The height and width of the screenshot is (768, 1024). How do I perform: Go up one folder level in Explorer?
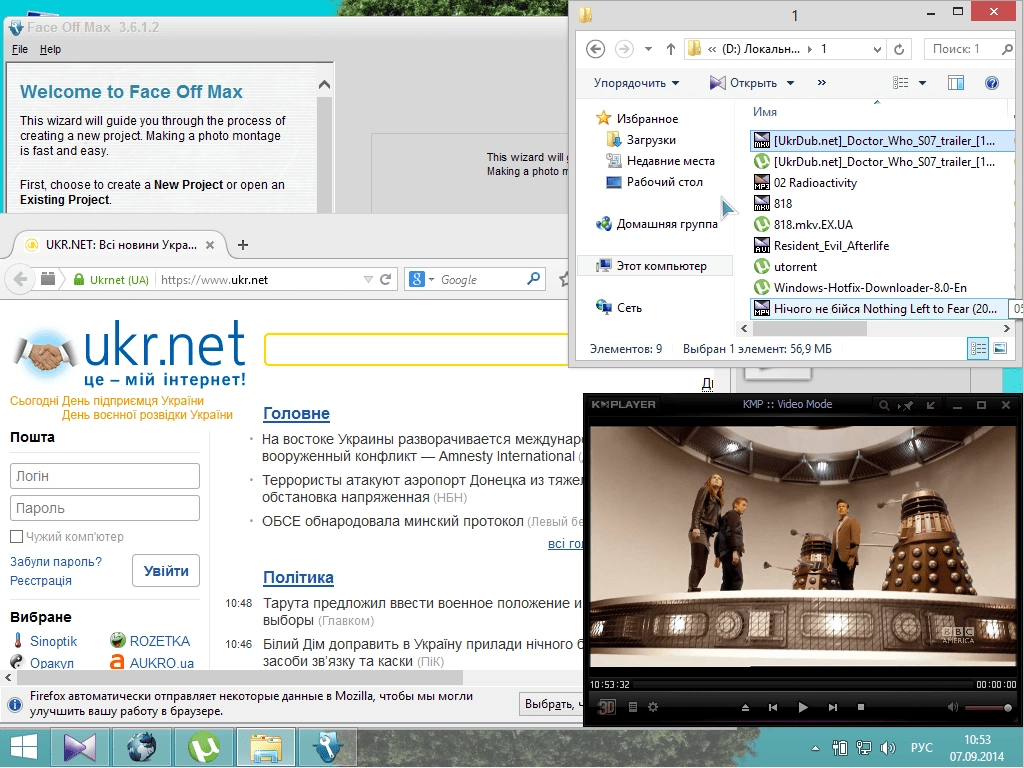pyautogui.click(x=671, y=49)
